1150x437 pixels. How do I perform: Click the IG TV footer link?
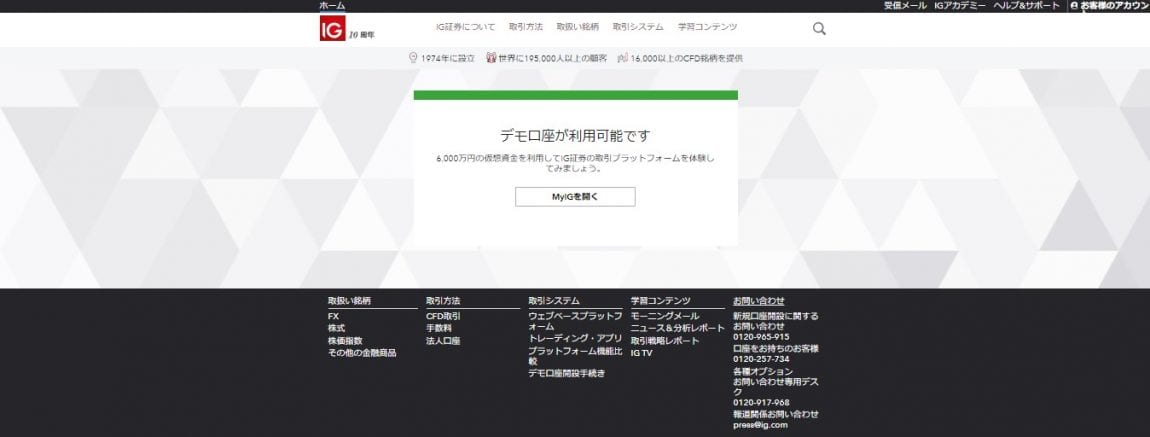(x=641, y=353)
